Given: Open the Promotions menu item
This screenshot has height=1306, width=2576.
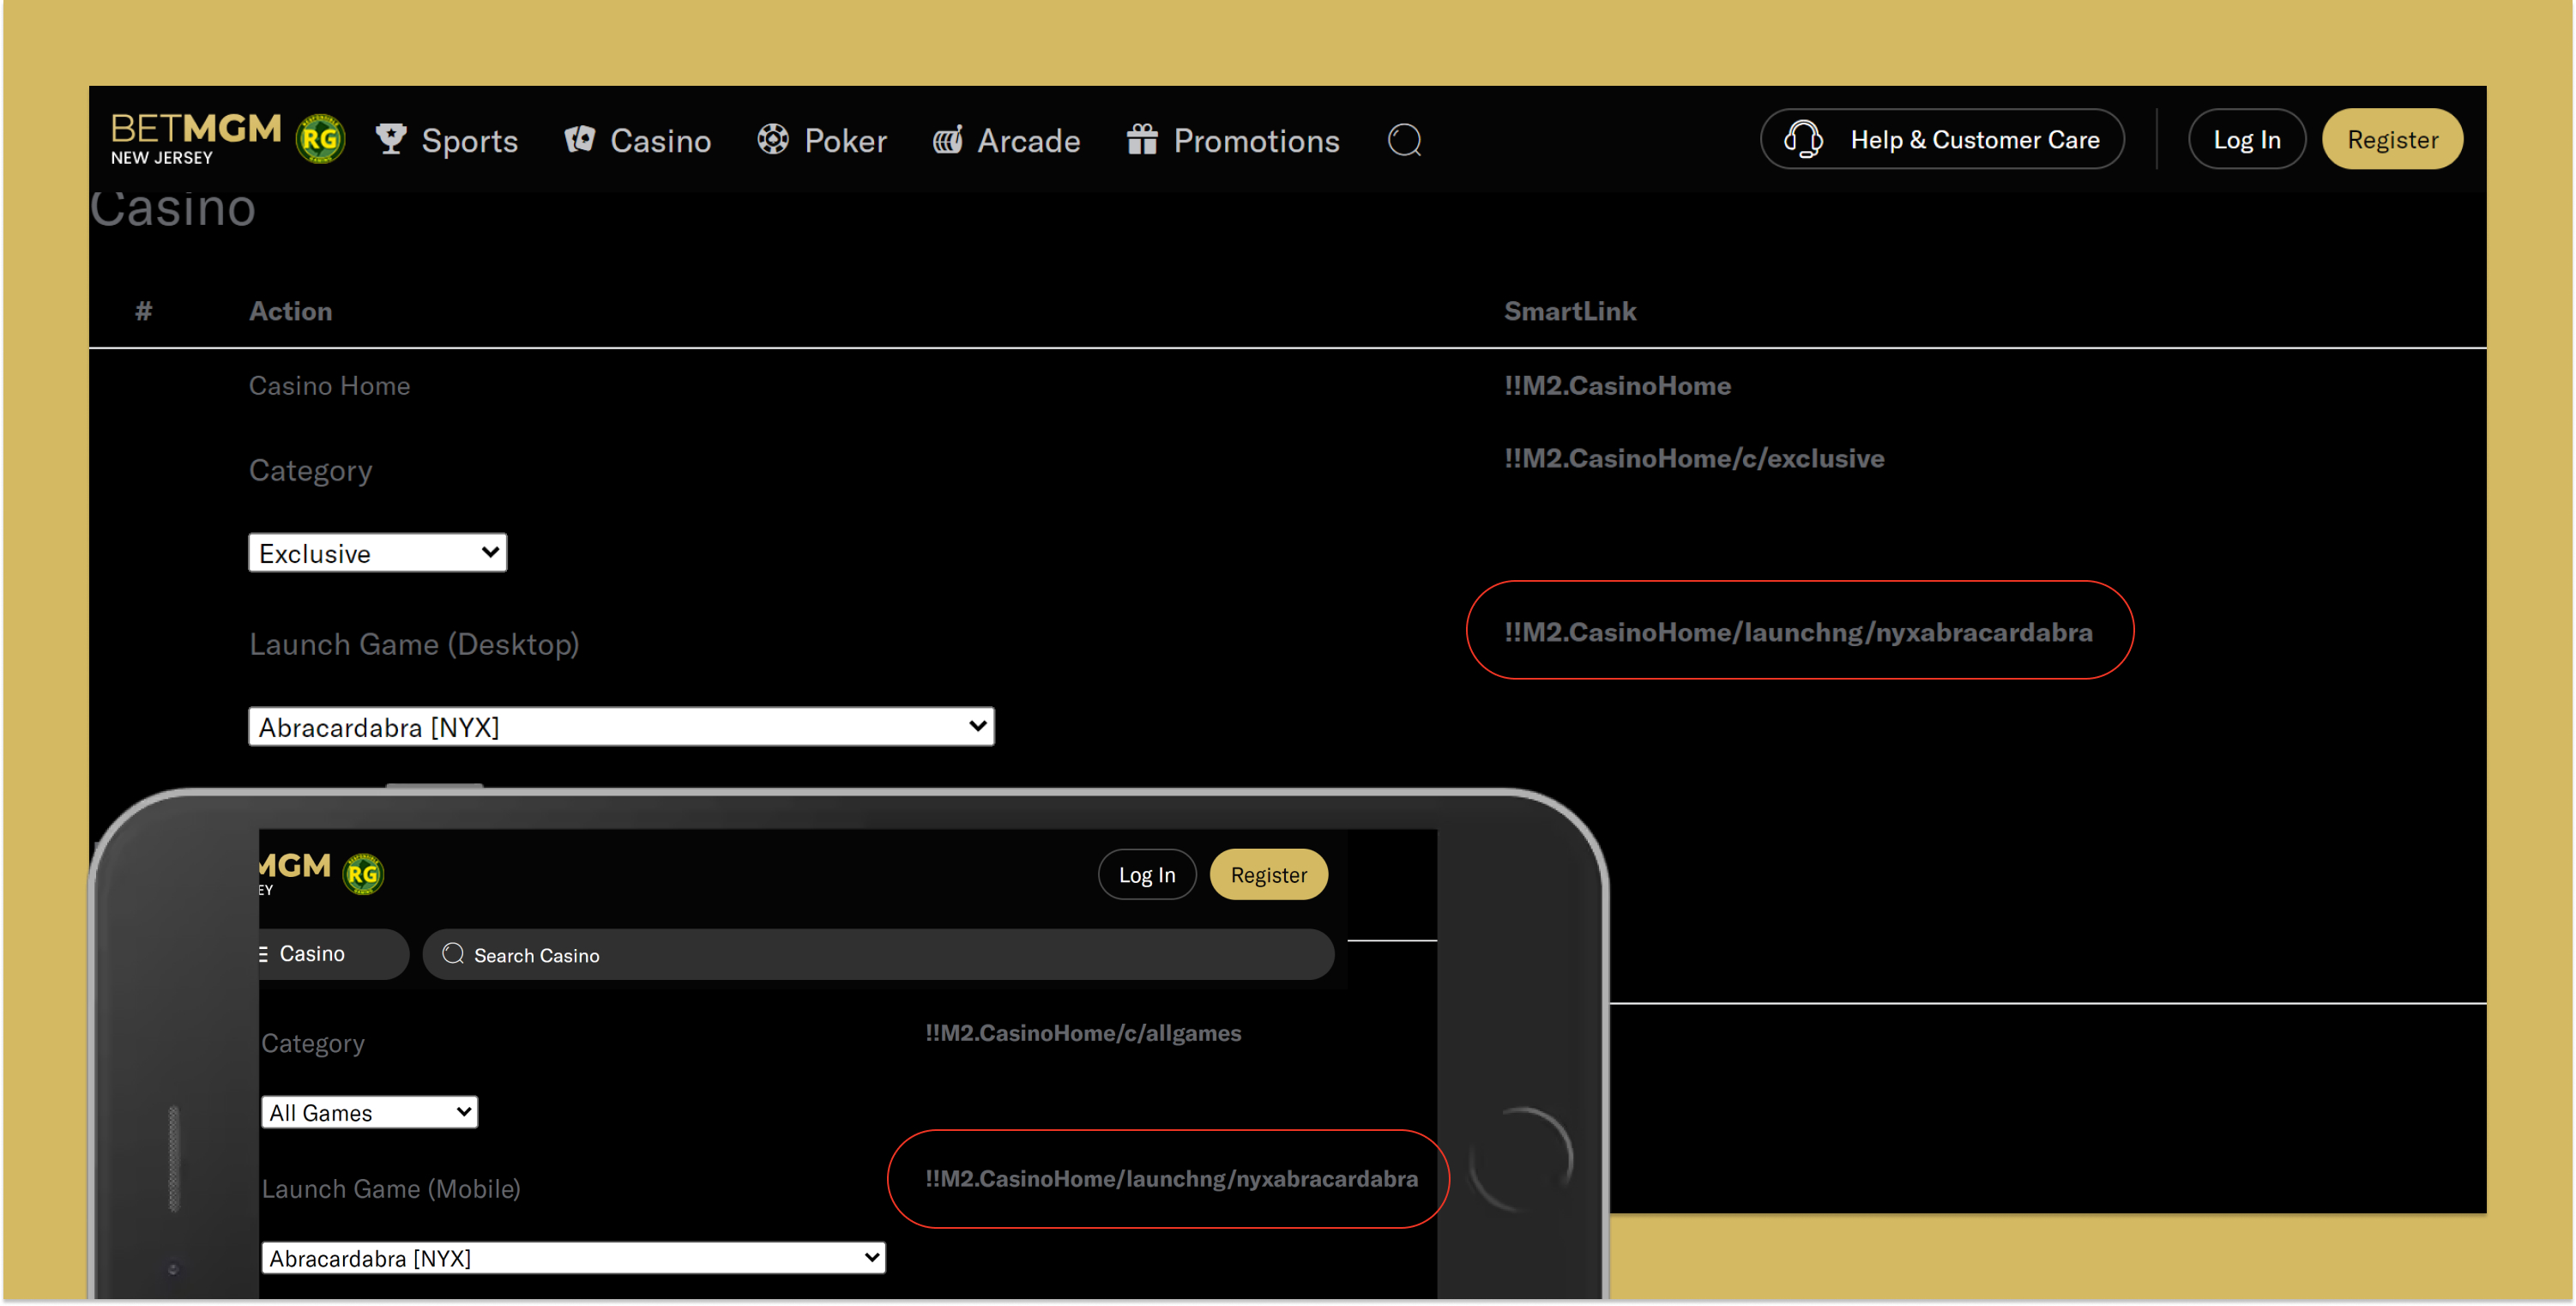Looking at the screenshot, I should [x=1255, y=140].
